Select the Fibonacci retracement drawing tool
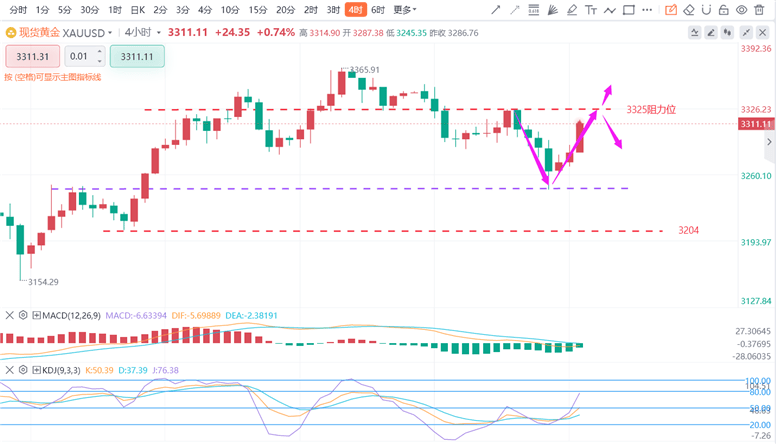Image resolution: width=777 pixels, height=444 pixels. (534, 10)
